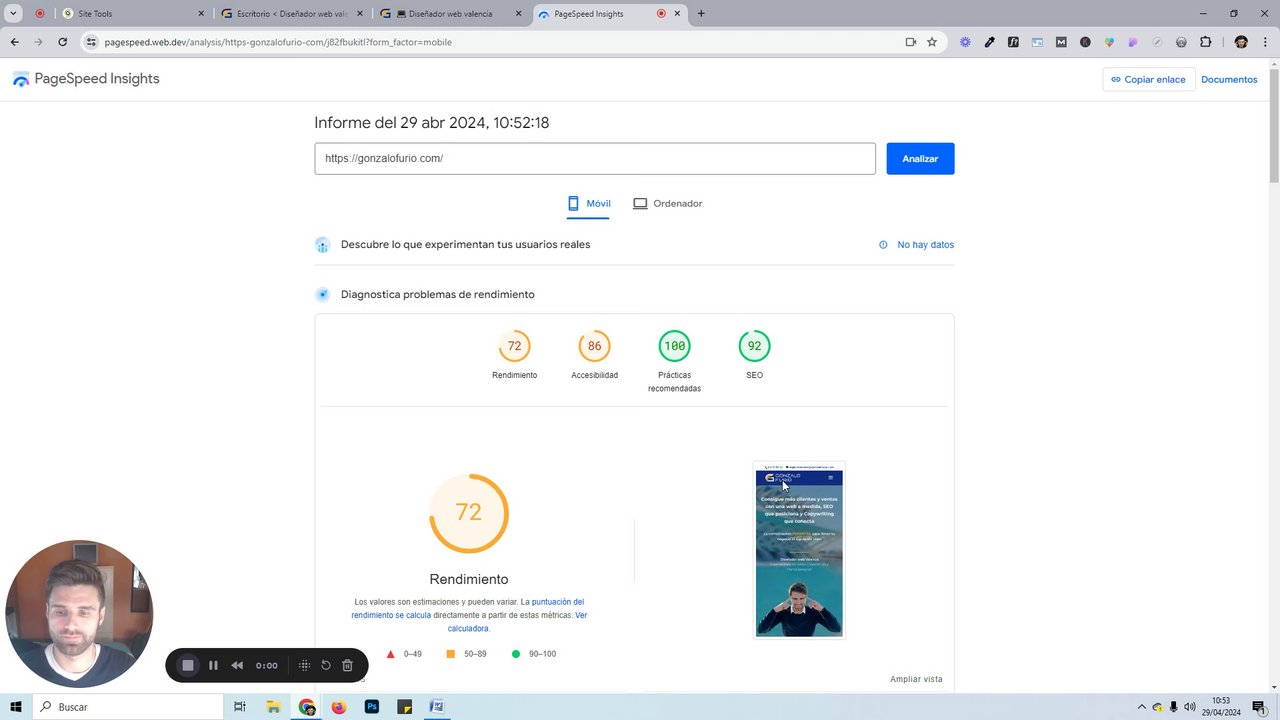The height and width of the screenshot is (720, 1280).
Task: Open Photoshop from the taskbar
Action: [372, 707]
